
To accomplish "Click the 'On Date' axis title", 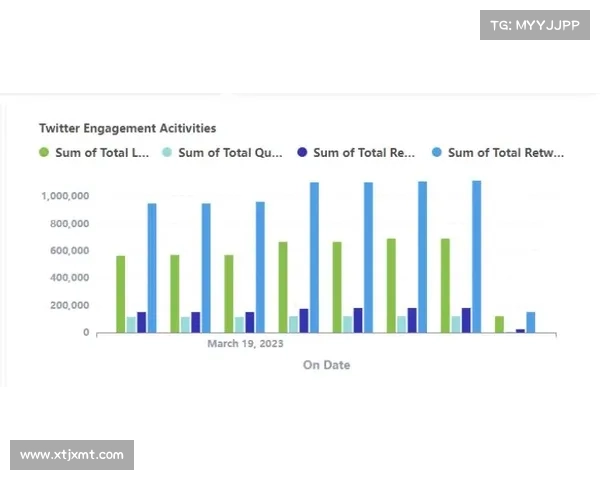I will pyautogui.click(x=326, y=365).
